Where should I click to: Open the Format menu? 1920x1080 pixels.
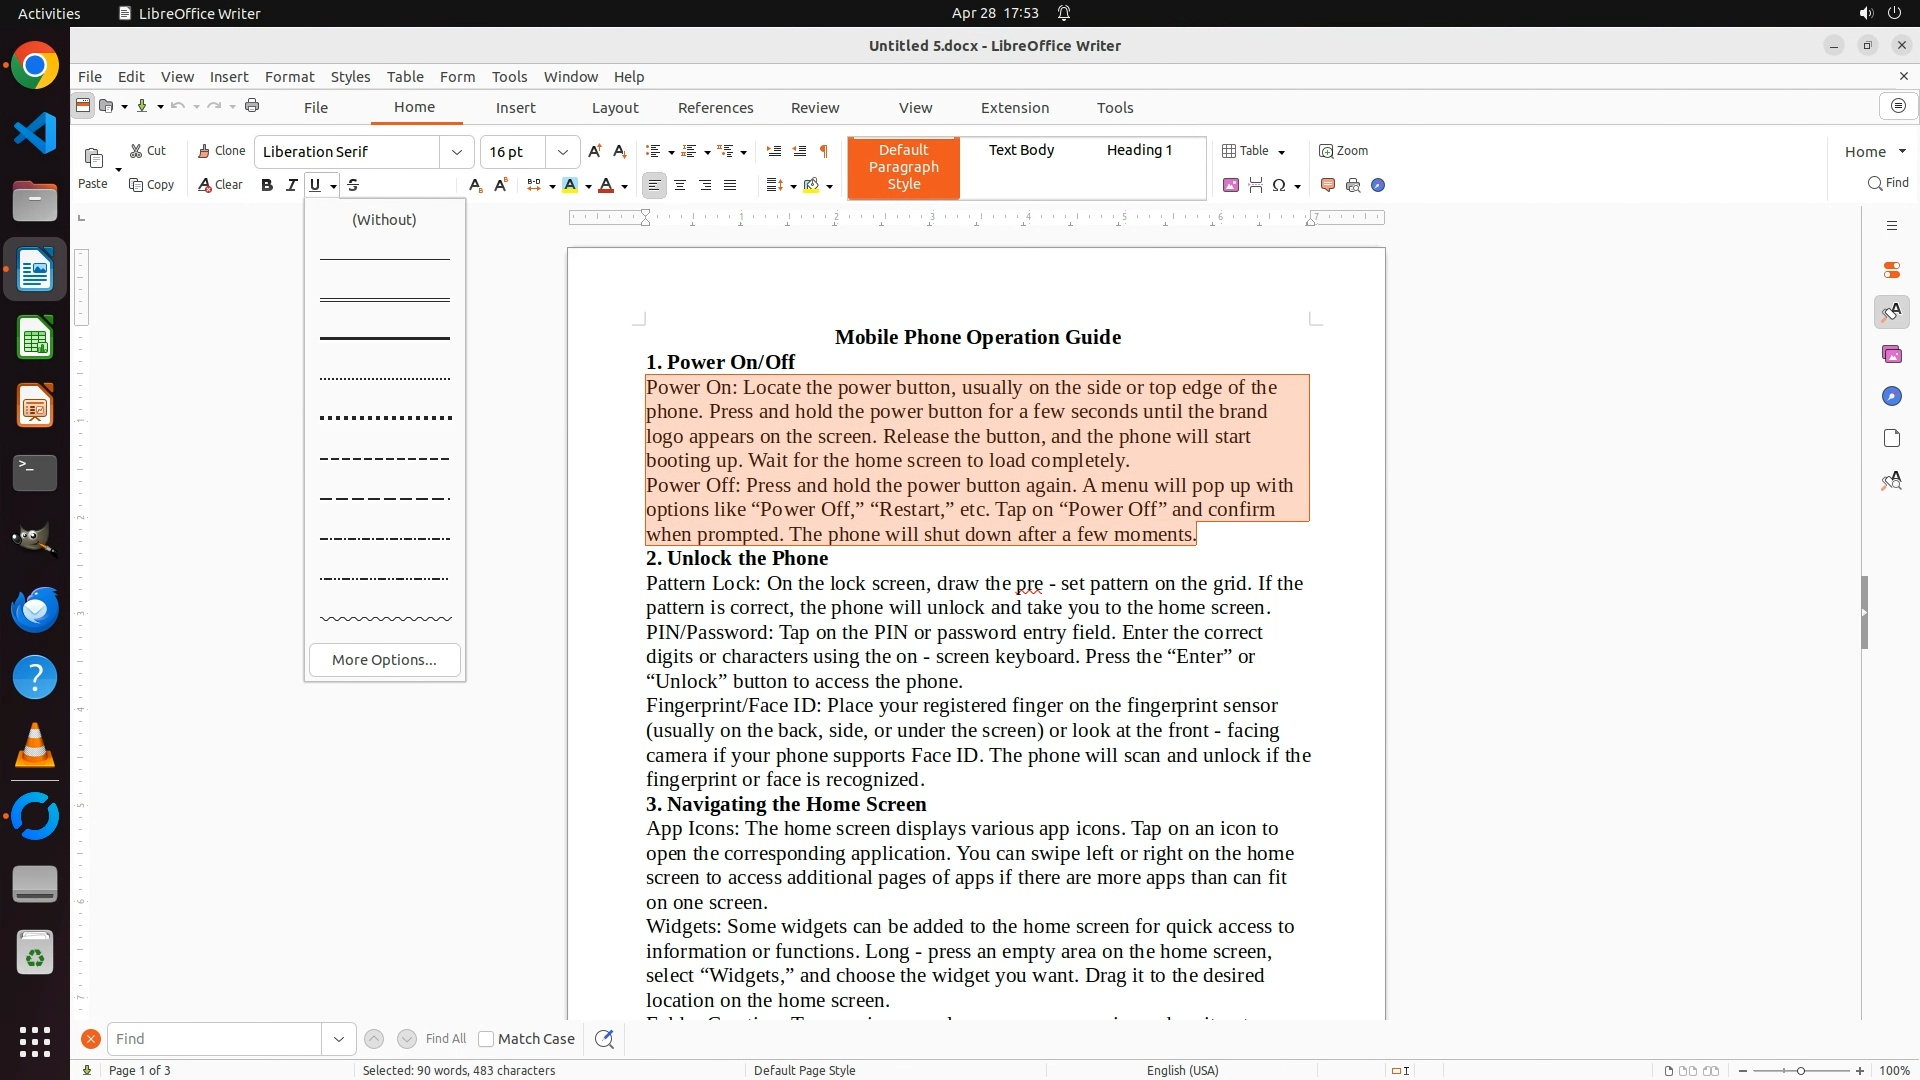point(289,77)
